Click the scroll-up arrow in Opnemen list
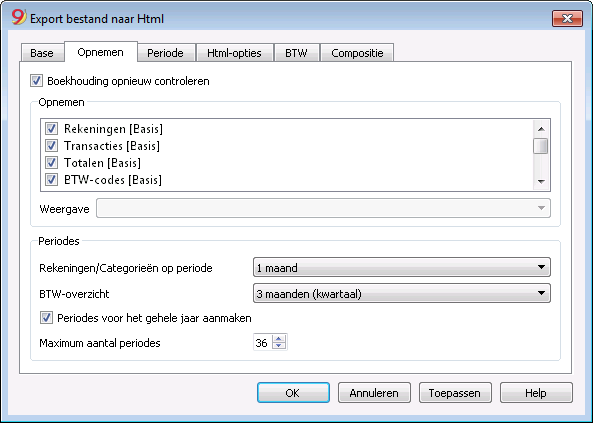This screenshot has width=593, height=423. point(541,129)
